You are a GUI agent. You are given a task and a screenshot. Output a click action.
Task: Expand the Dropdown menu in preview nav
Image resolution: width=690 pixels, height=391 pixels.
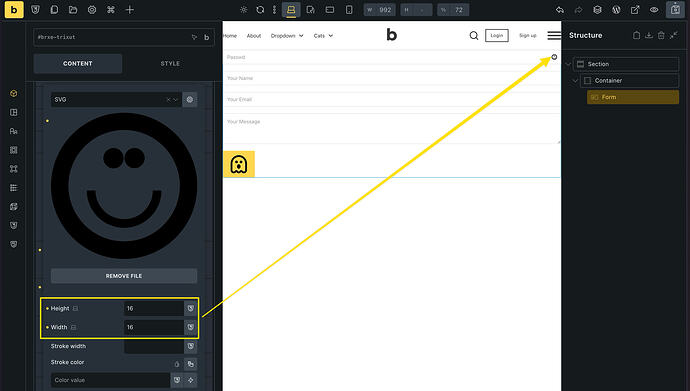point(287,36)
